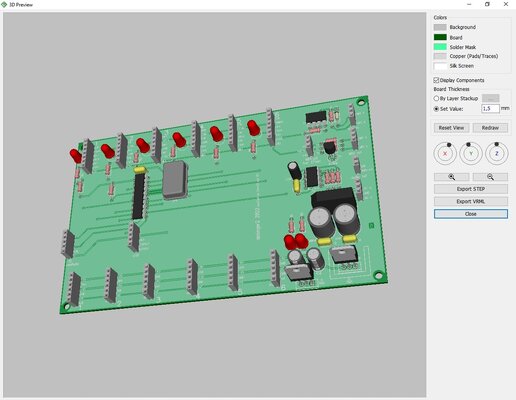Click the Export STEP button

click(471, 189)
